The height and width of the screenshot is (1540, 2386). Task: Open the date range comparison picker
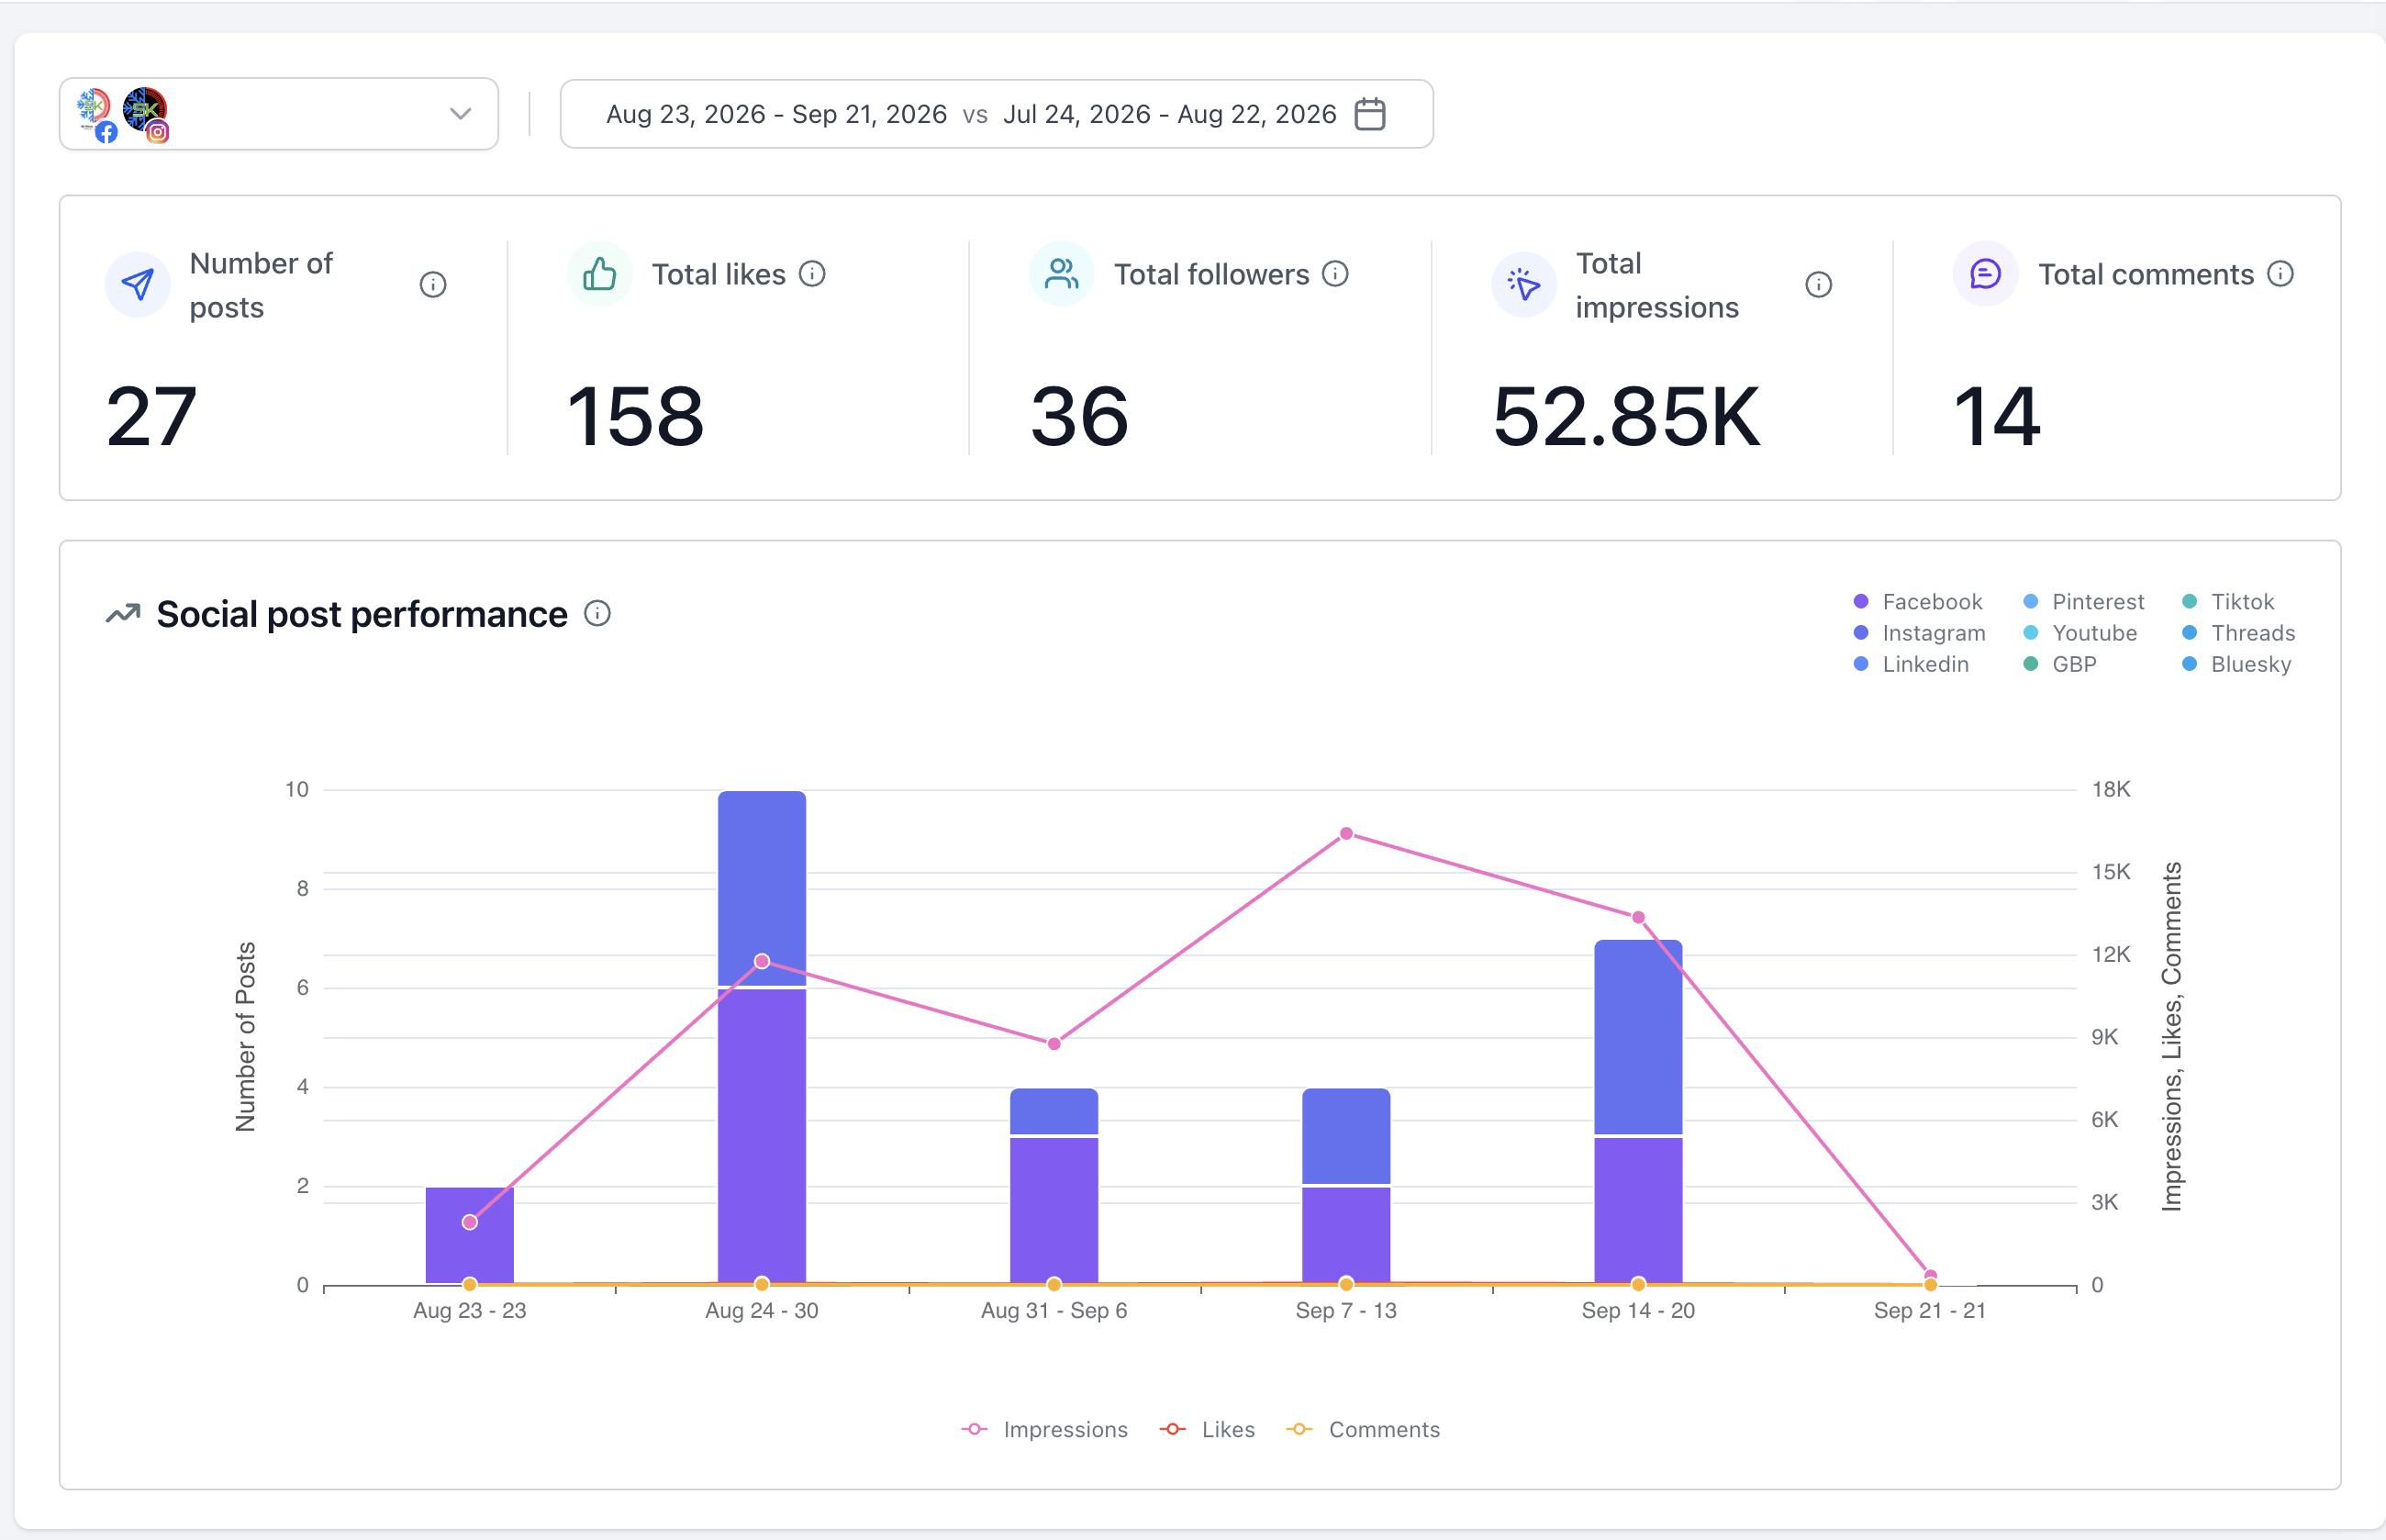[996, 114]
